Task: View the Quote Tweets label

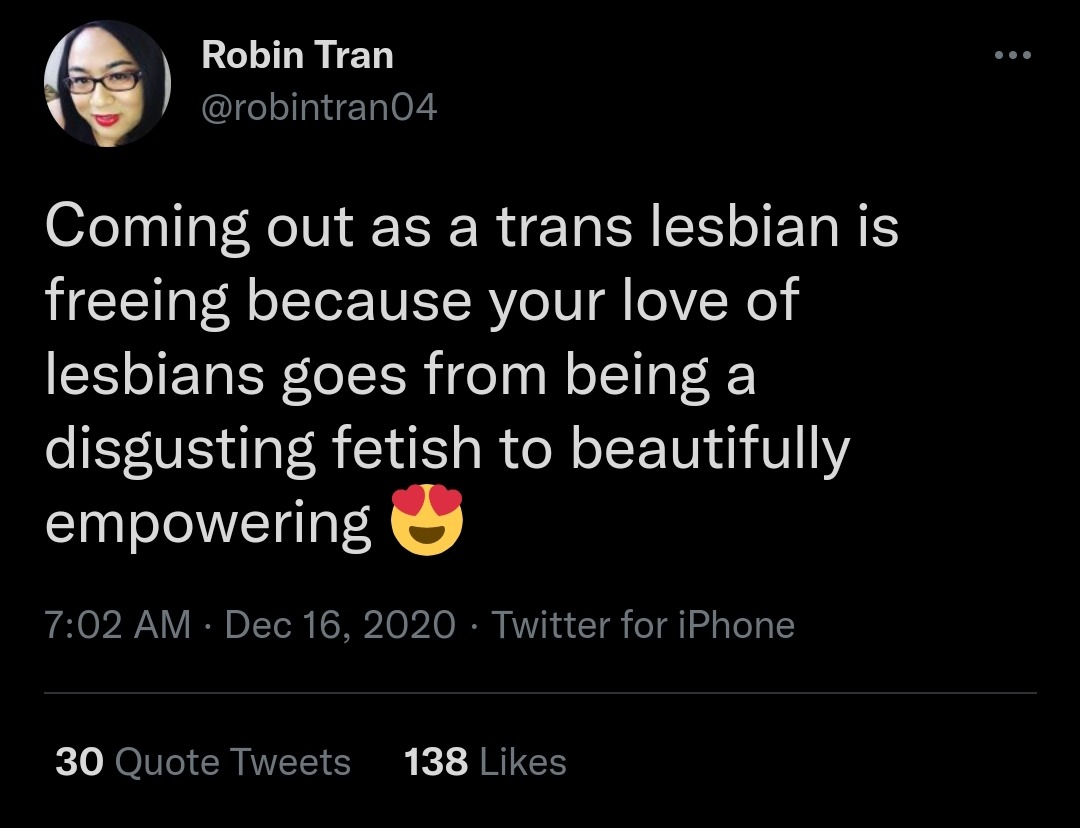Action: pos(233,762)
